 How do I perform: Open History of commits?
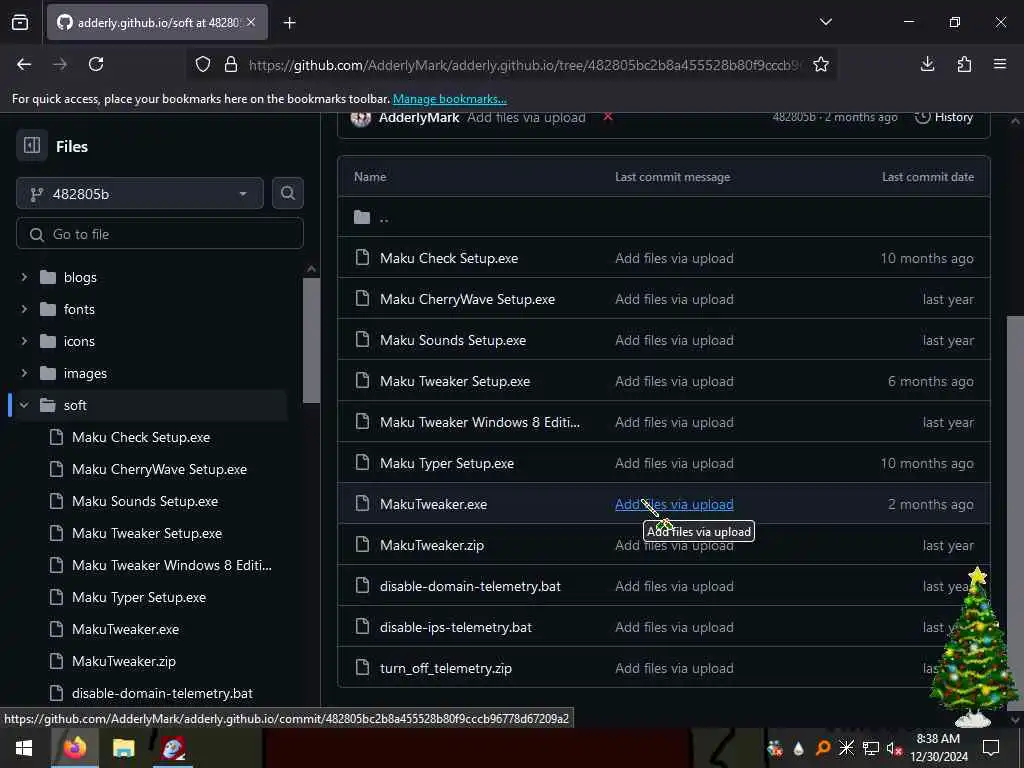[x=944, y=117]
